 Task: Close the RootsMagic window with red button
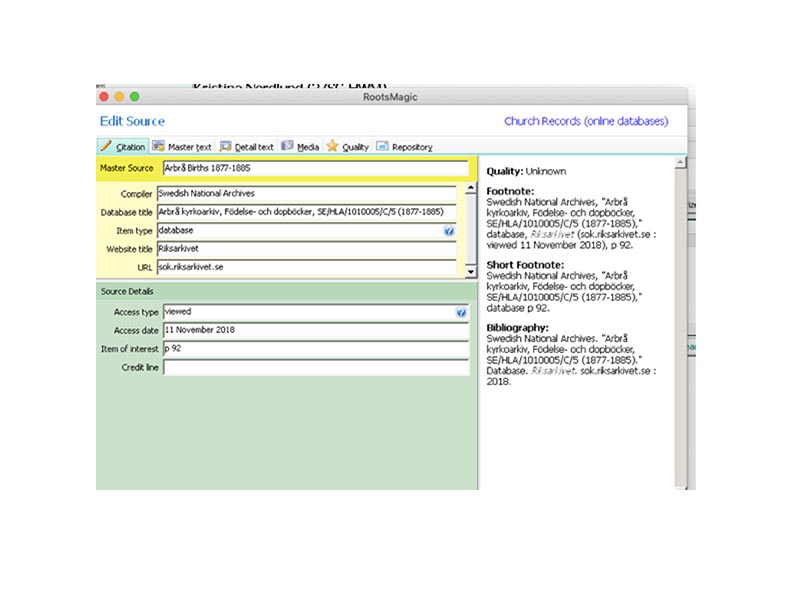tap(104, 97)
